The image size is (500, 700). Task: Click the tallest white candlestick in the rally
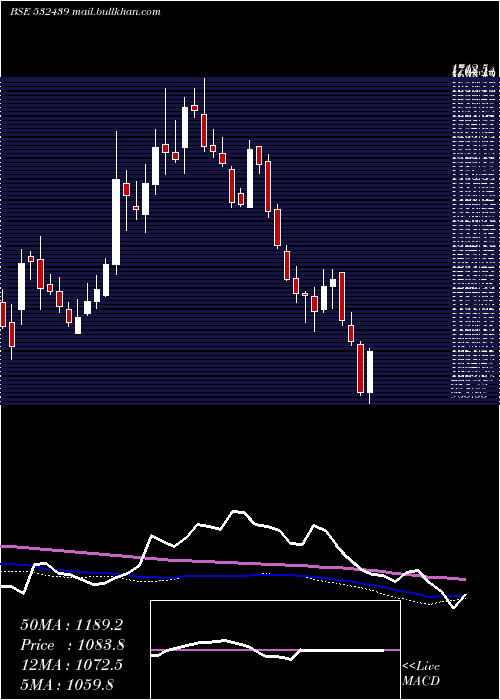coord(116,222)
